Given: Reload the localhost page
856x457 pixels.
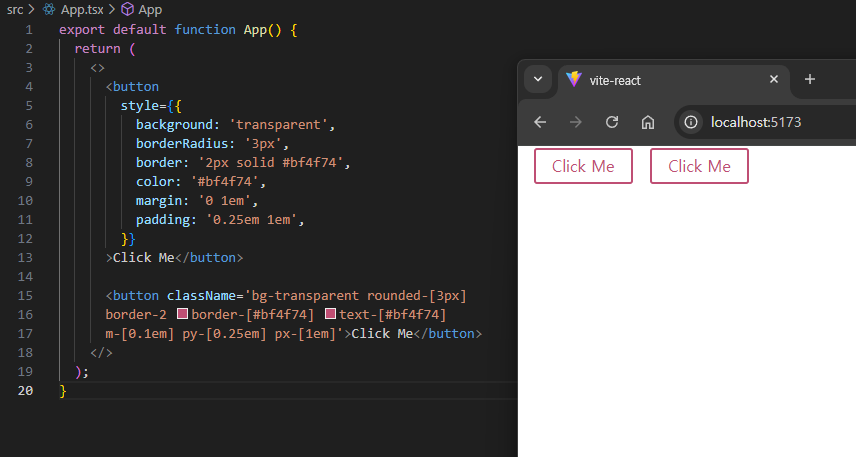Looking at the screenshot, I should tap(612, 122).
